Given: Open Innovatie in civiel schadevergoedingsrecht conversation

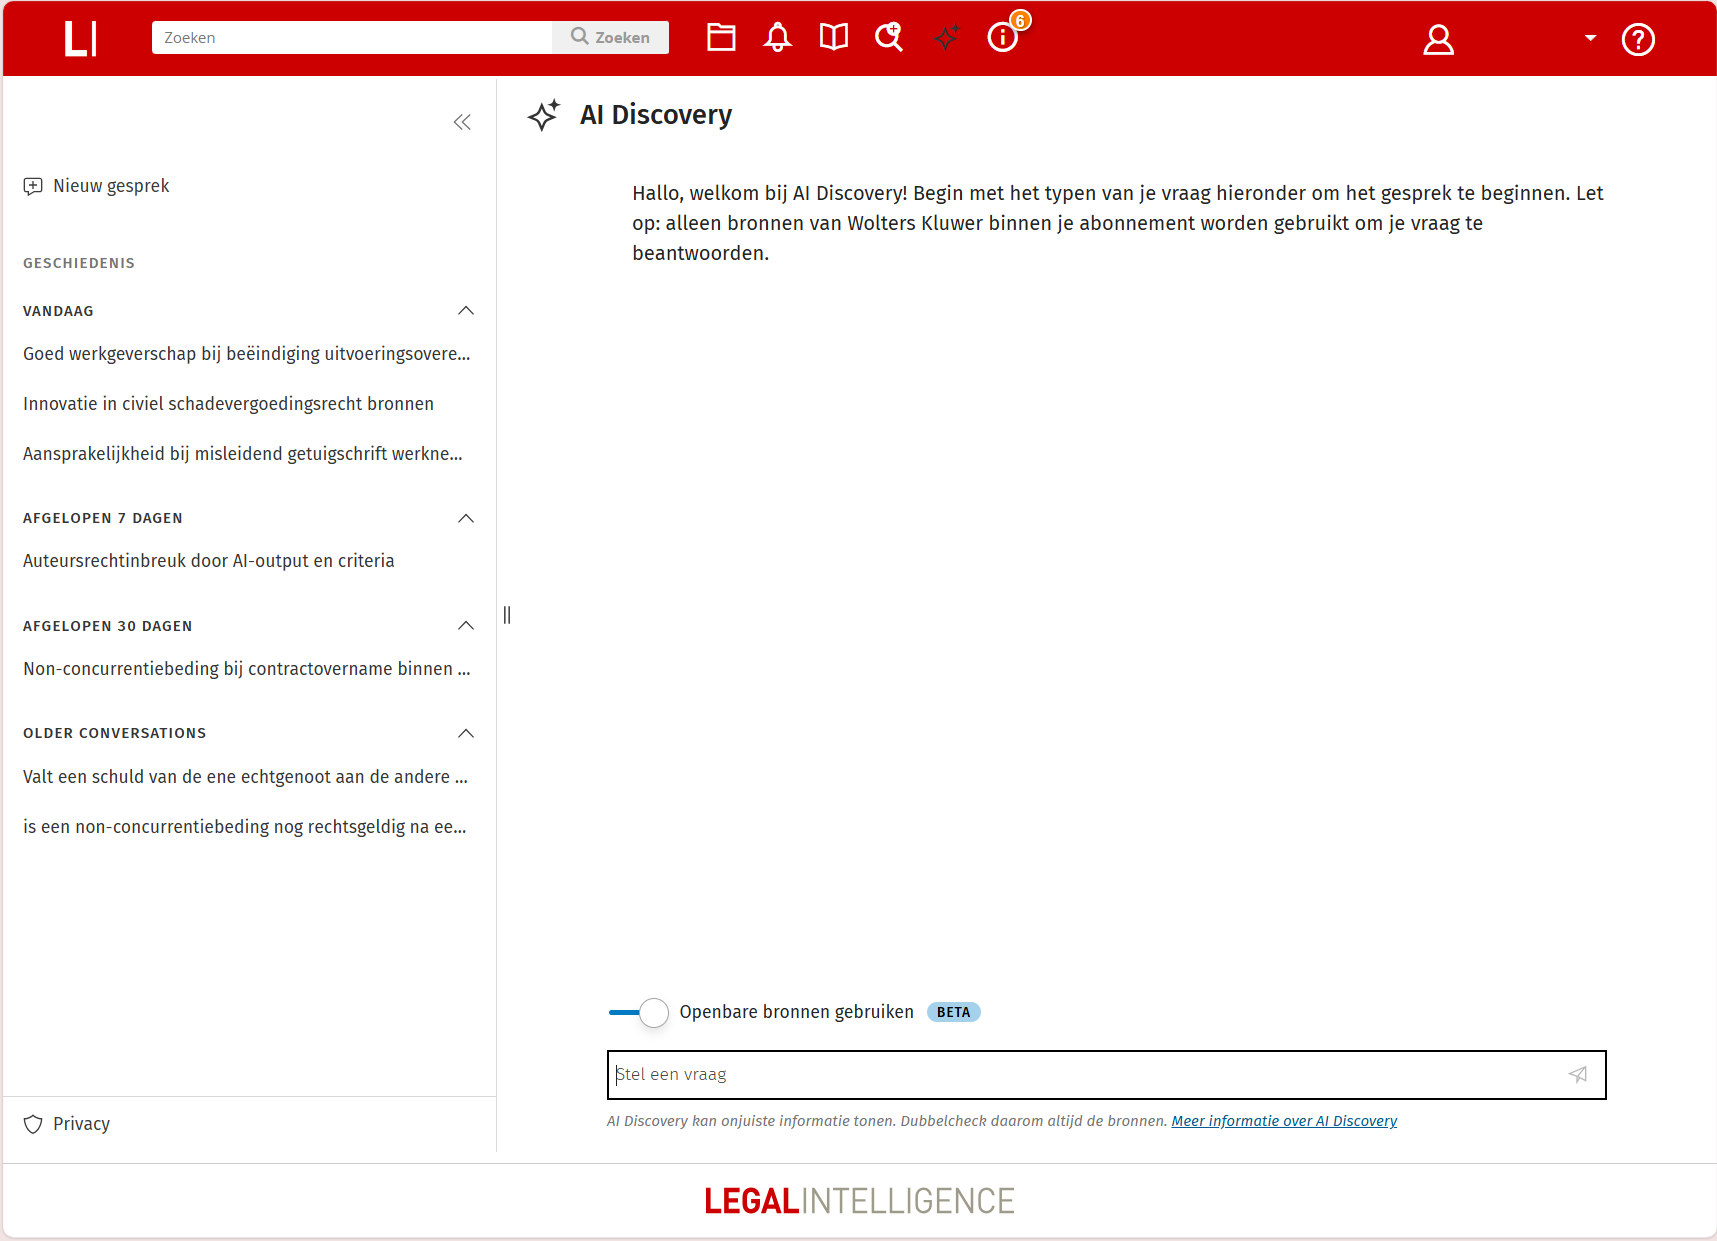Looking at the screenshot, I should [228, 404].
